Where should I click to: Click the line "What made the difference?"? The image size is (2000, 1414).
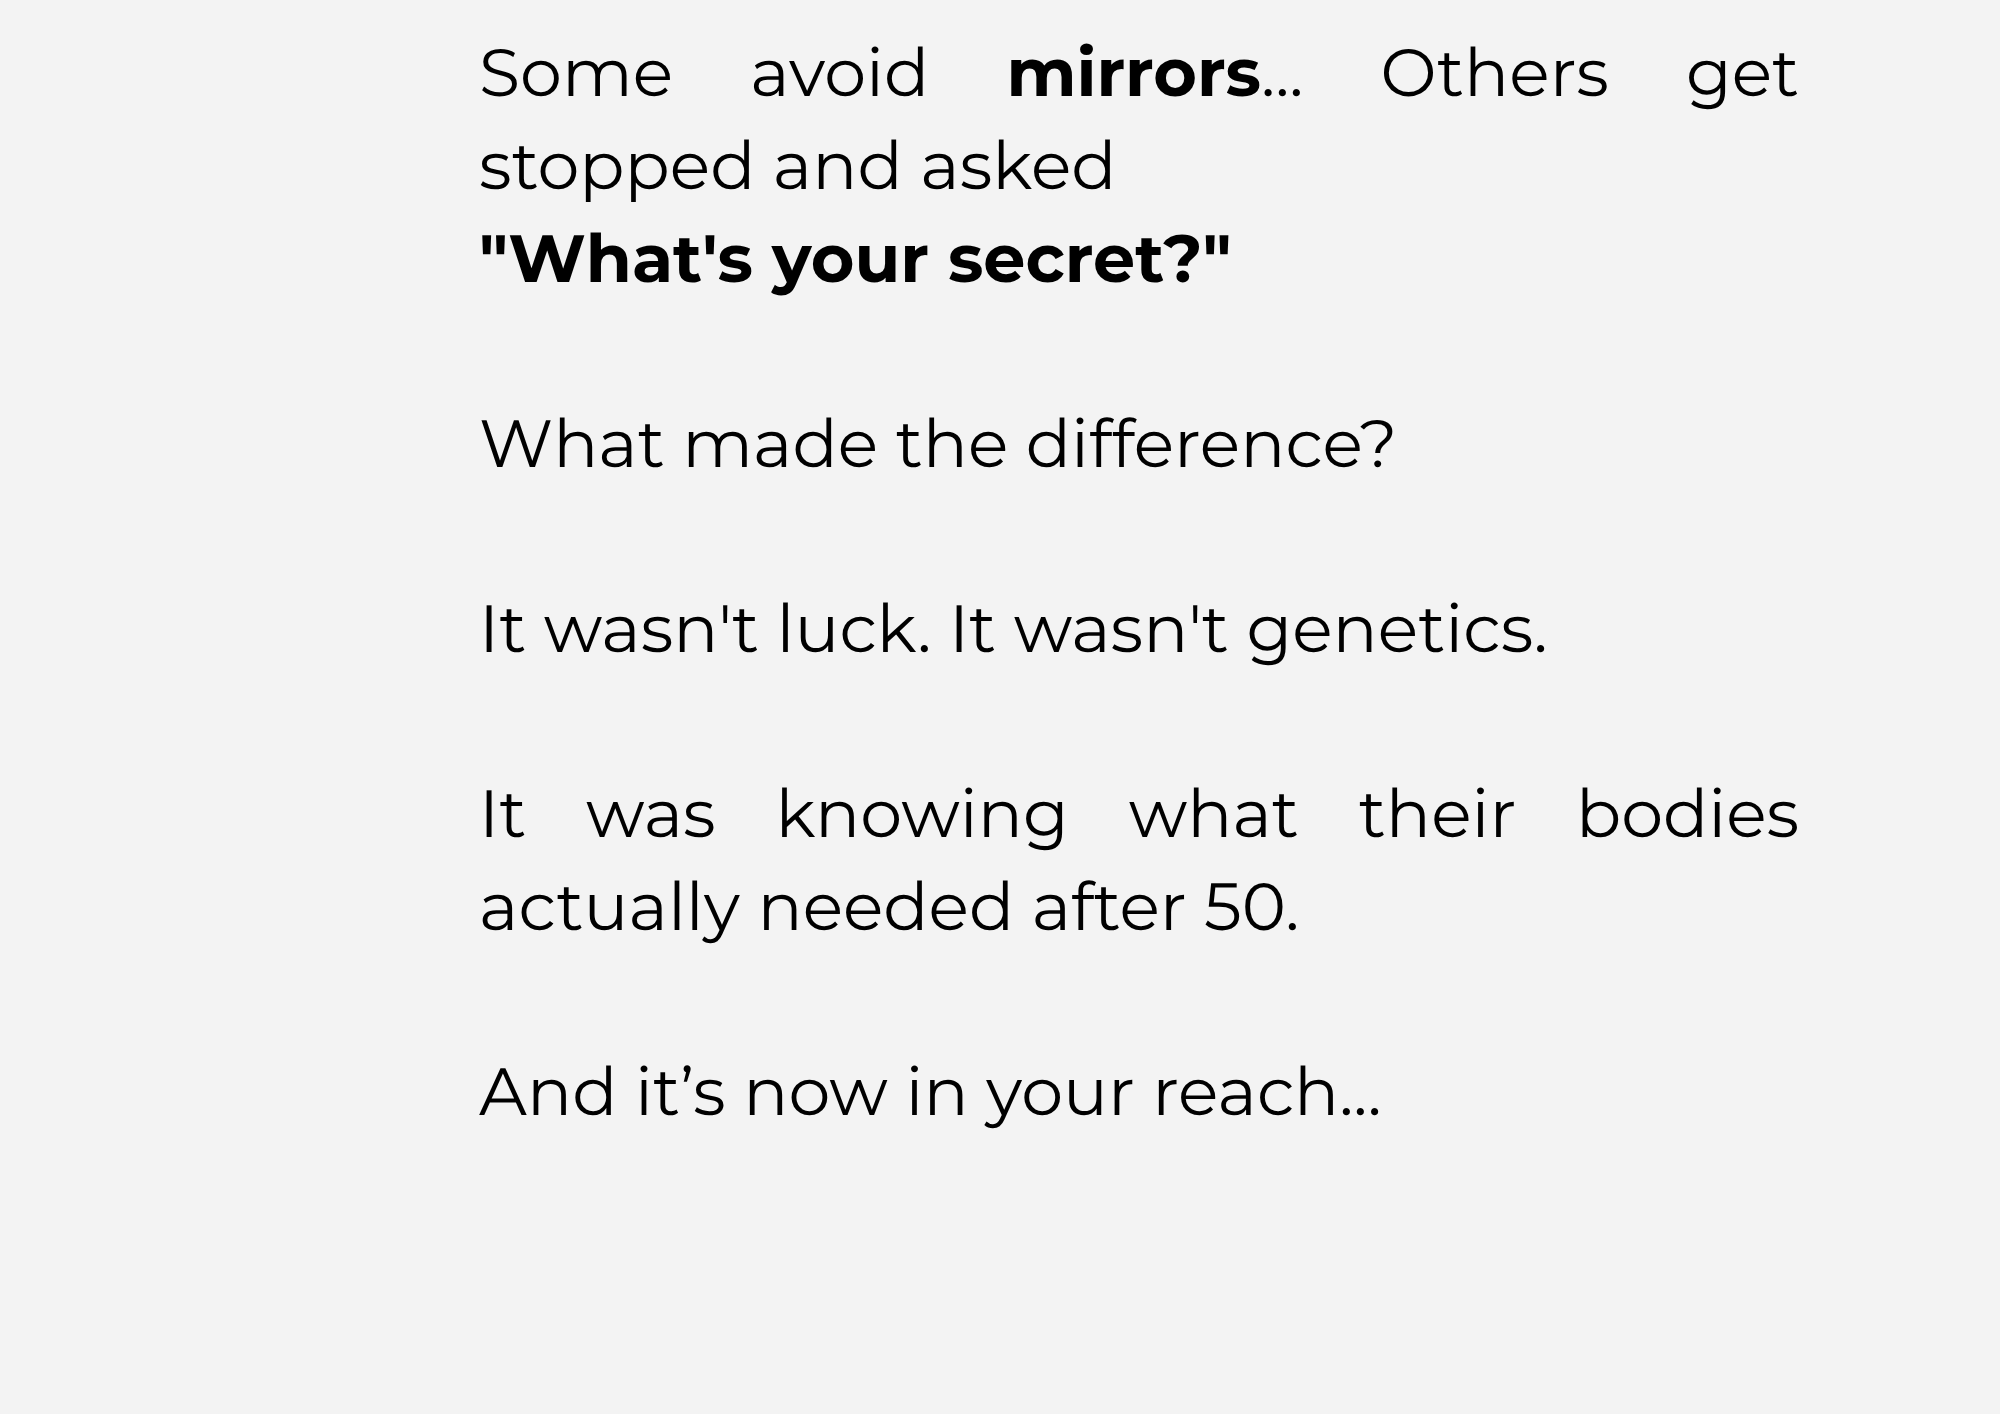936,444
